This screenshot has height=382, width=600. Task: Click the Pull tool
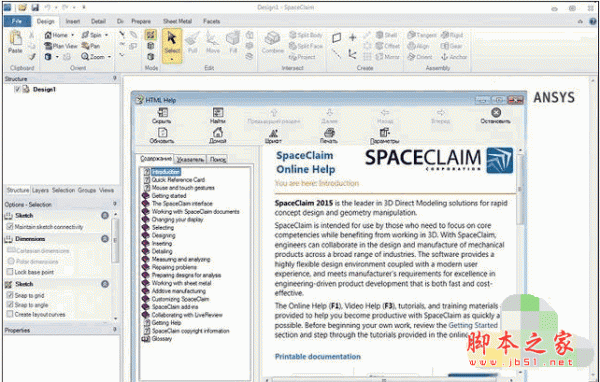pyautogui.click(x=192, y=43)
